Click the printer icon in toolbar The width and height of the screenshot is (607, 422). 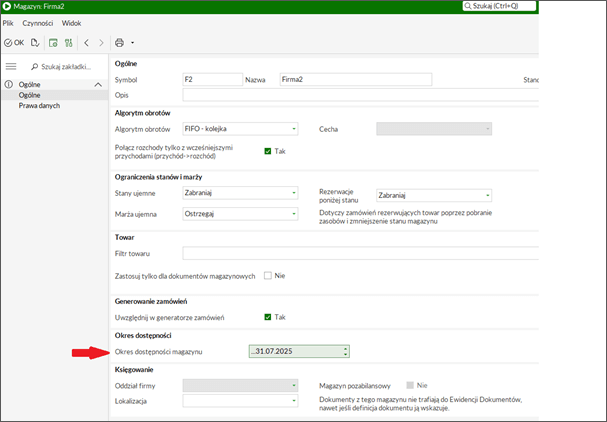tap(120, 43)
